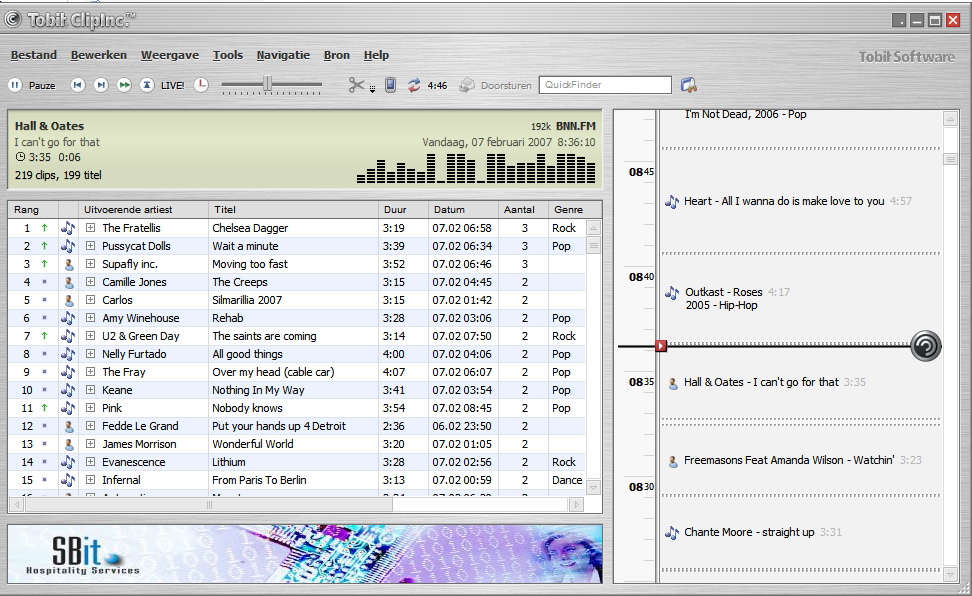The image size is (972, 596).
Task: Expand the Amy Winehouse entry
Action: [90, 318]
